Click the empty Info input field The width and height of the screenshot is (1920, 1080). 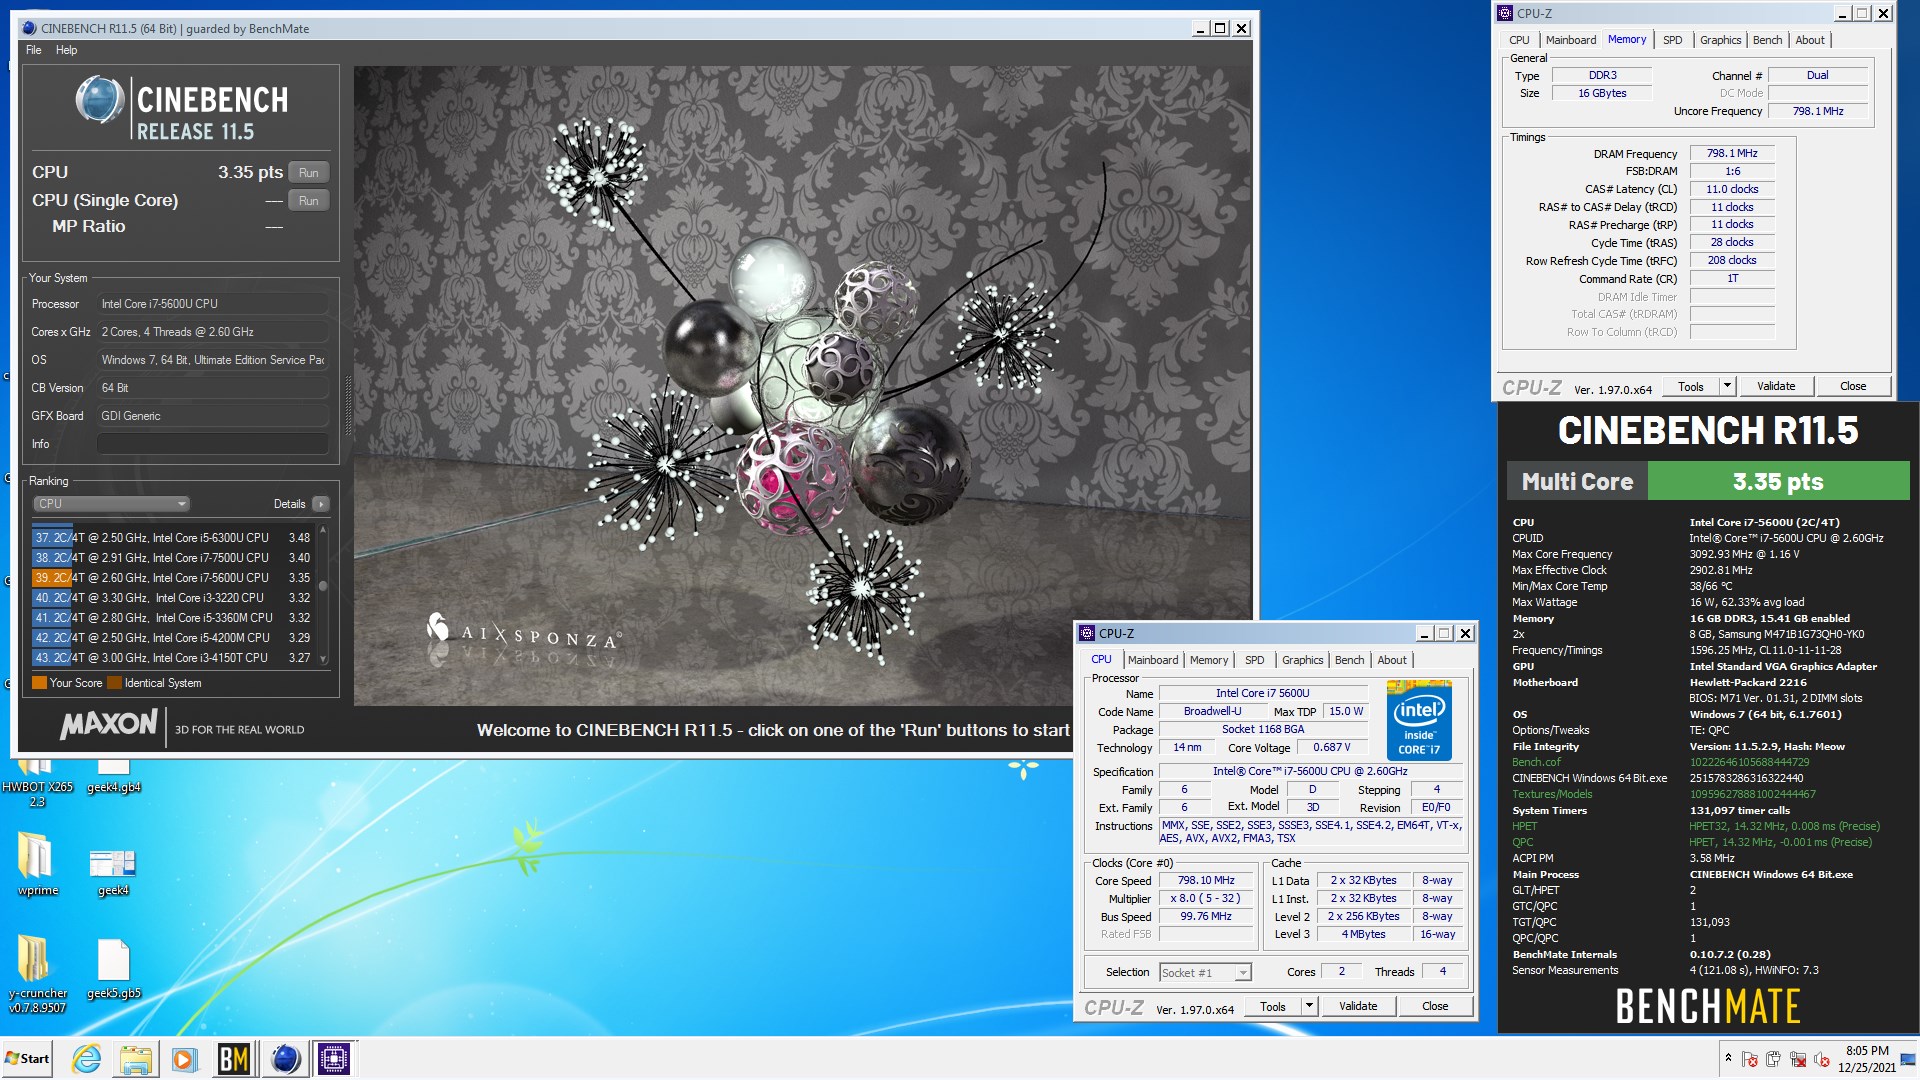[x=213, y=444]
